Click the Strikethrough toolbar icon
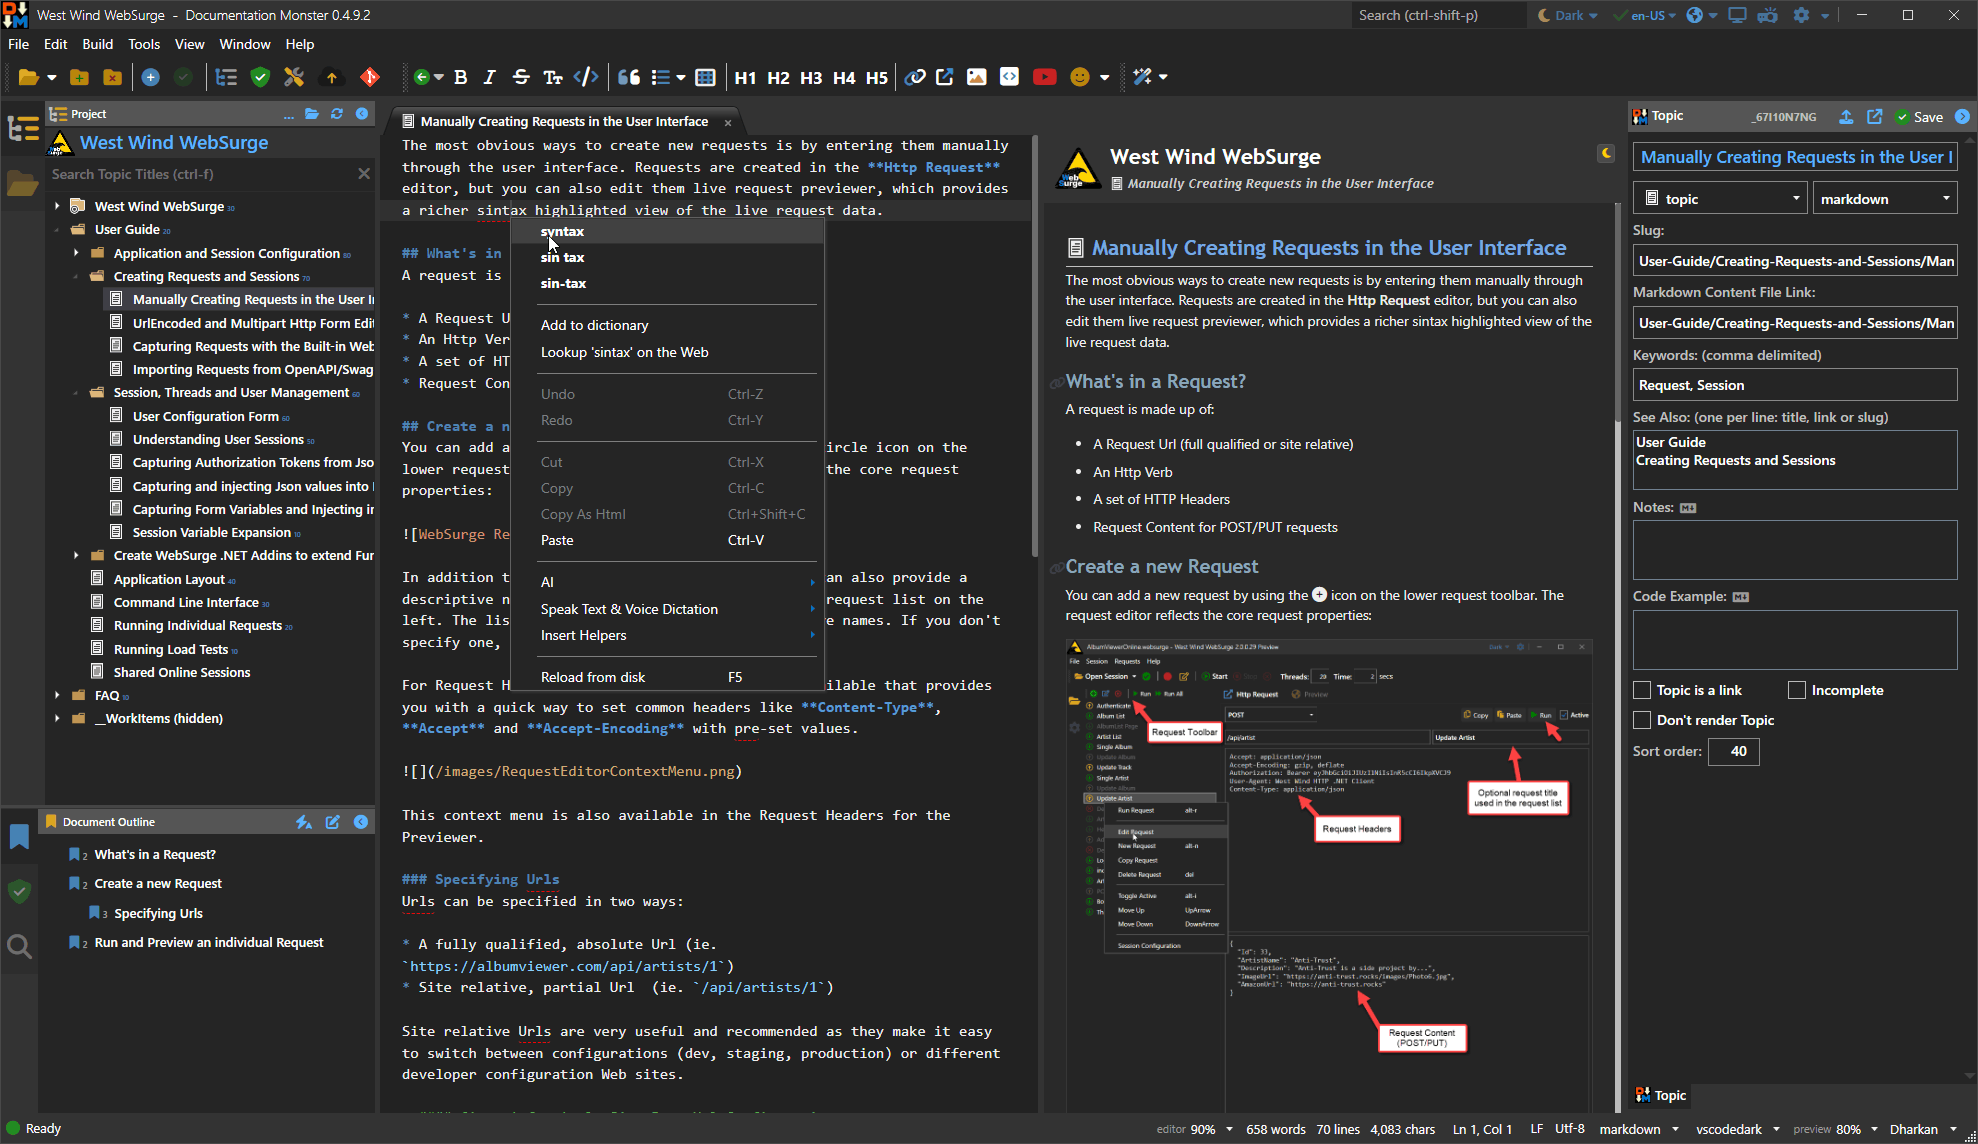This screenshot has width=1978, height=1144. 521,77
